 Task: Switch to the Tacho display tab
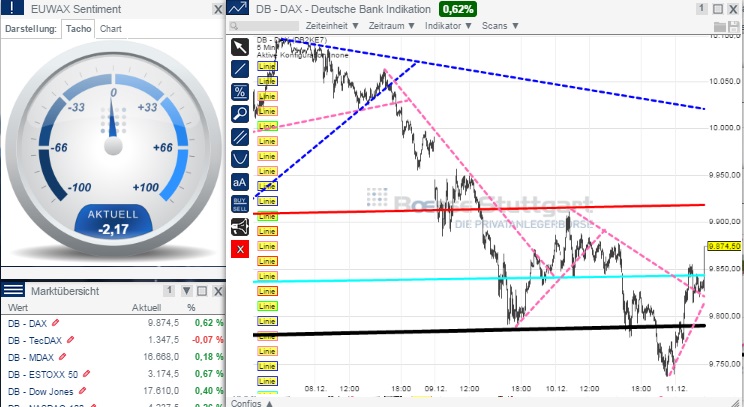click(78, 28)
